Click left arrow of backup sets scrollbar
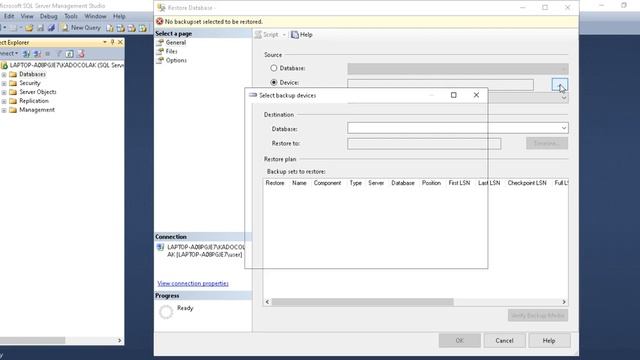Image resolution: width=640 pixels, height=360 pixels. click(267, 302)
